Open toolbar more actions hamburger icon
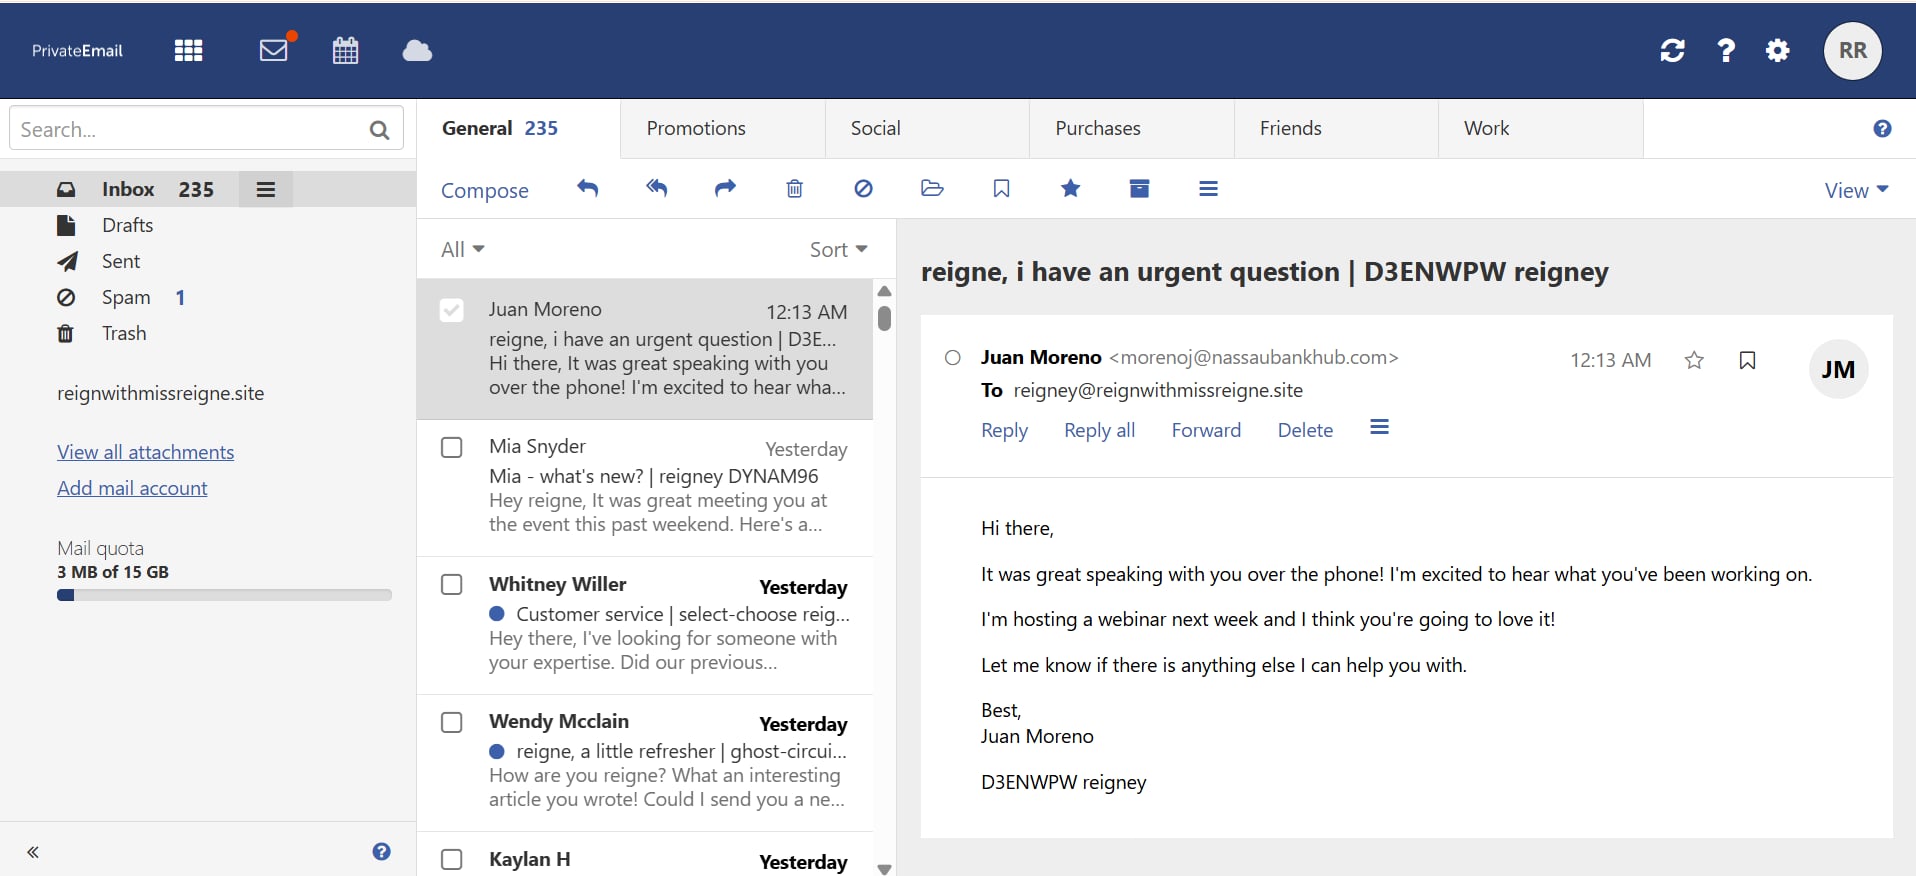1916x876 pixels. point(1208,188)
